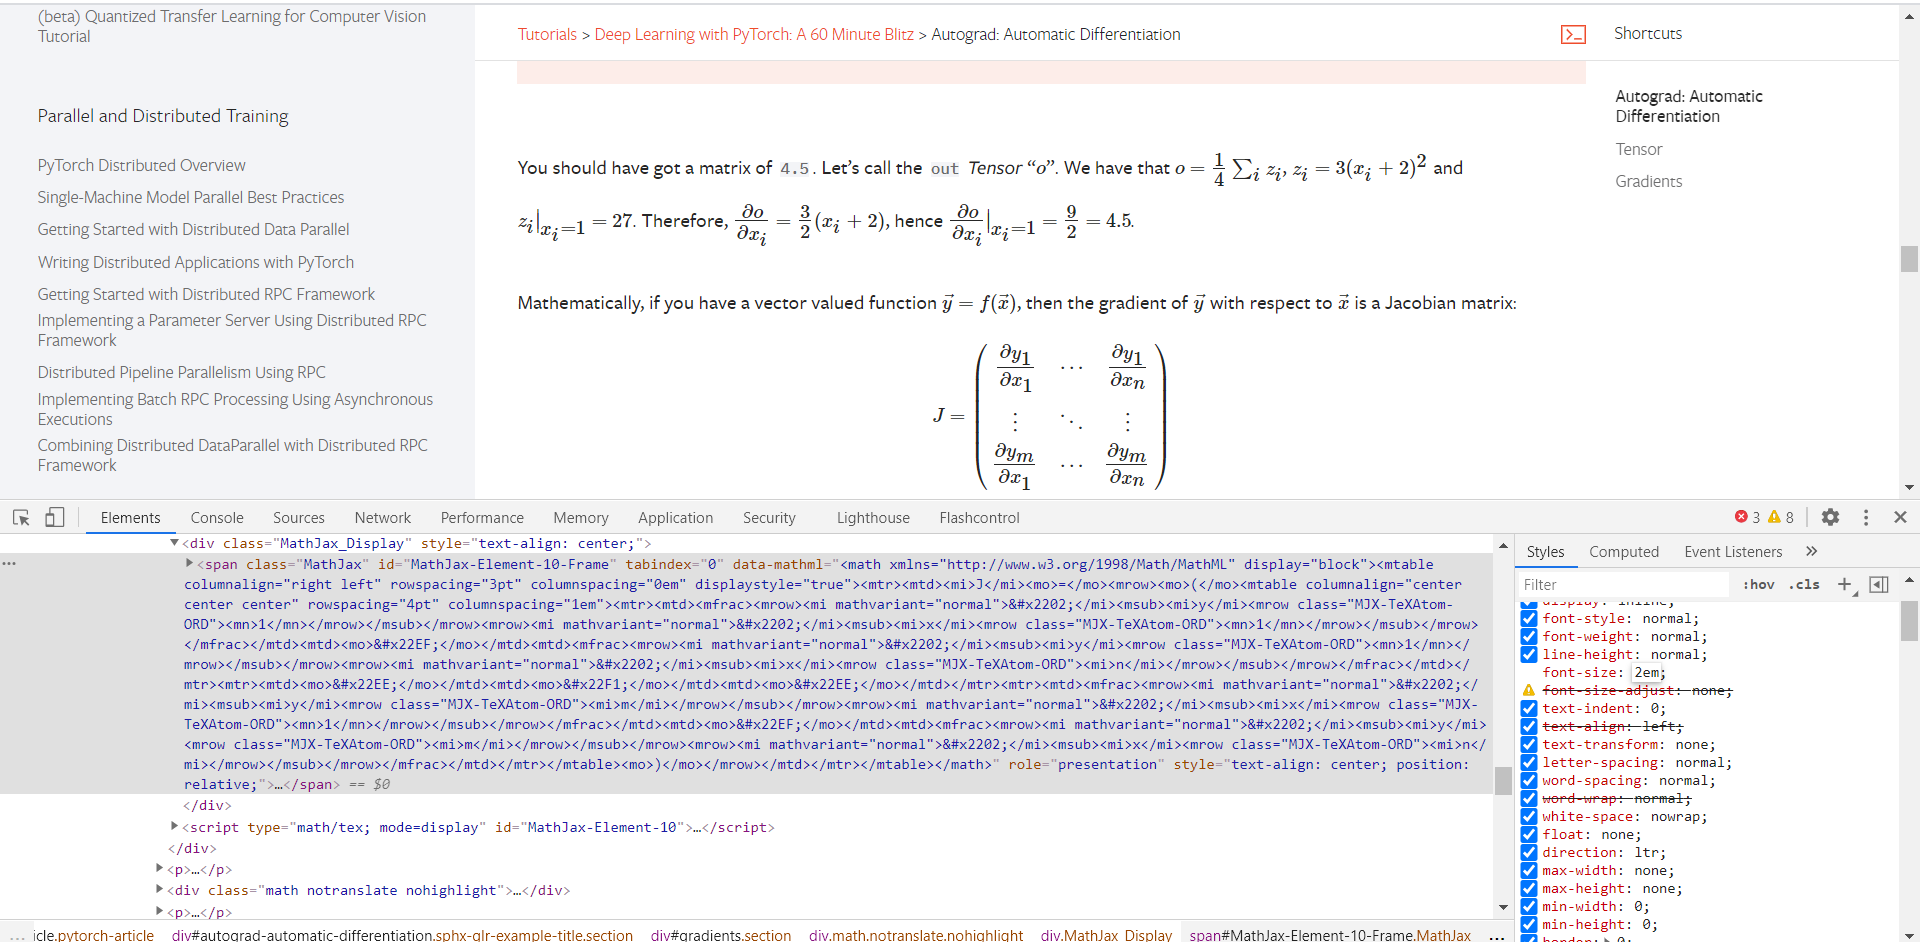Jump to Gradients section in shortcuts
The image size is (1920, 942).
tap(1649, 181)
